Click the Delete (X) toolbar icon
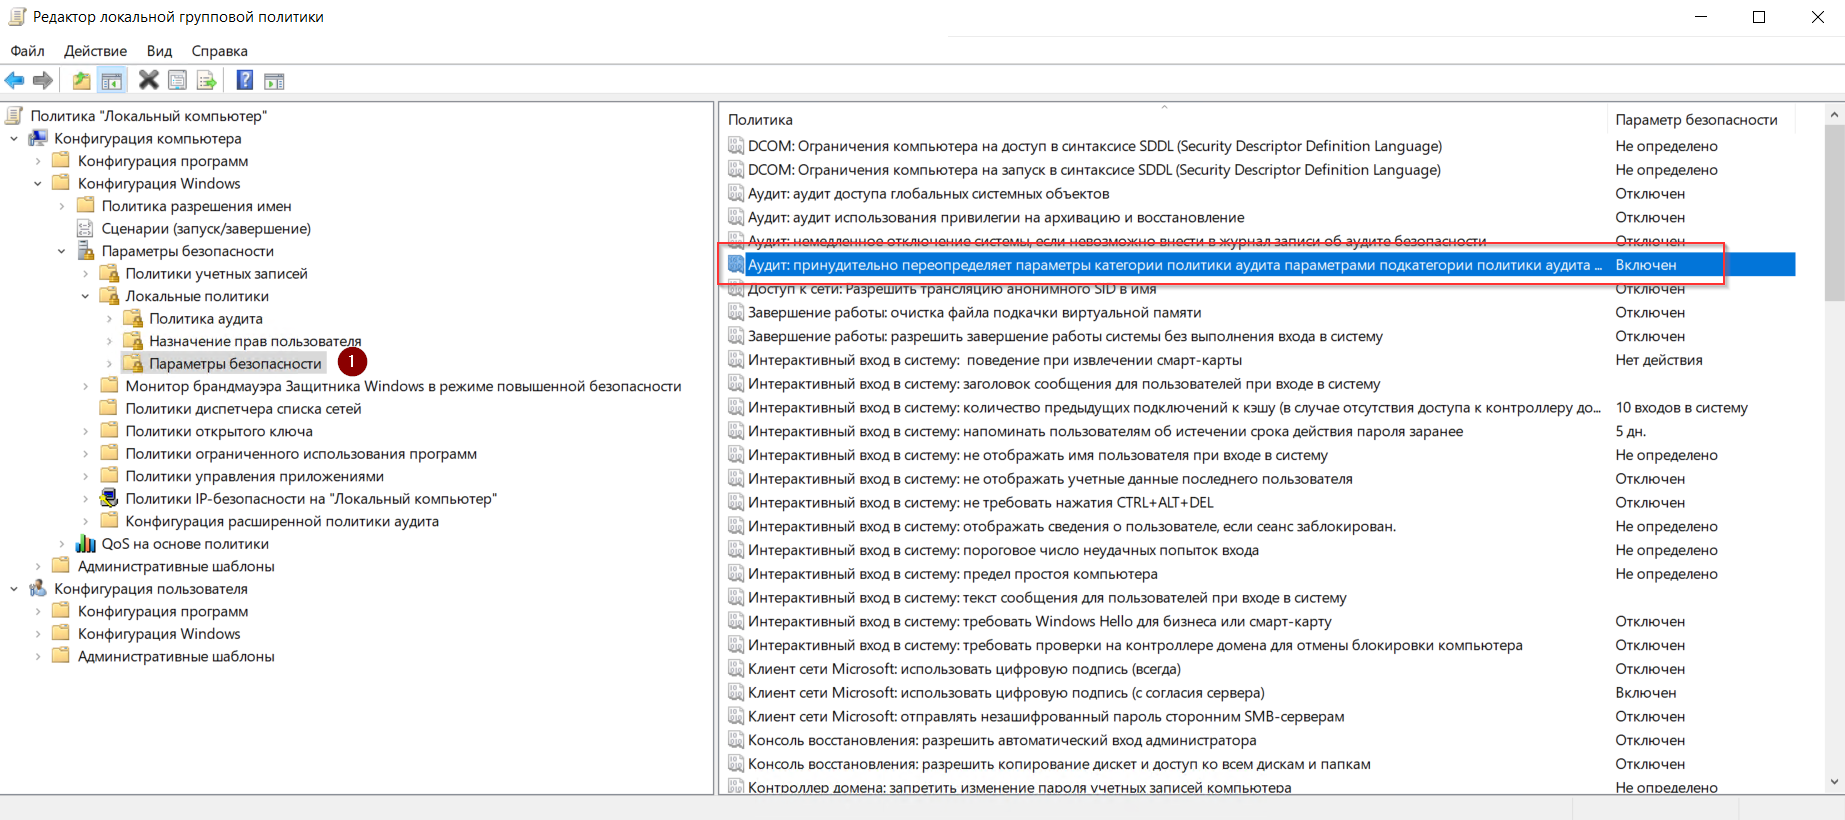1845x820 pixels. (x=148, y=81)
